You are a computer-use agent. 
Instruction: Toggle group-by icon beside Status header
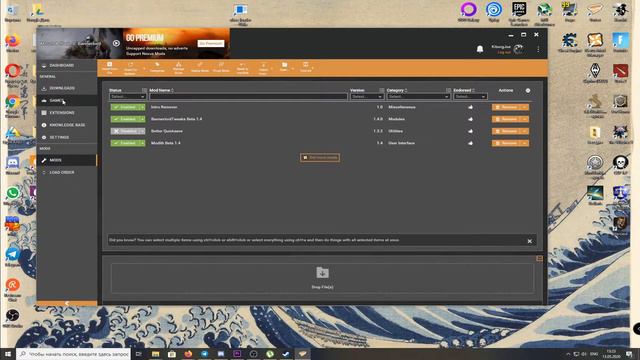144,90
